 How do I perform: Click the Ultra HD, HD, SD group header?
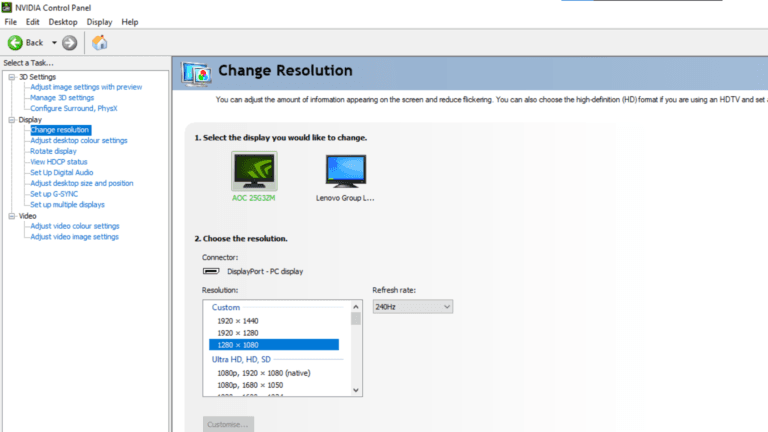pos(241,360)
